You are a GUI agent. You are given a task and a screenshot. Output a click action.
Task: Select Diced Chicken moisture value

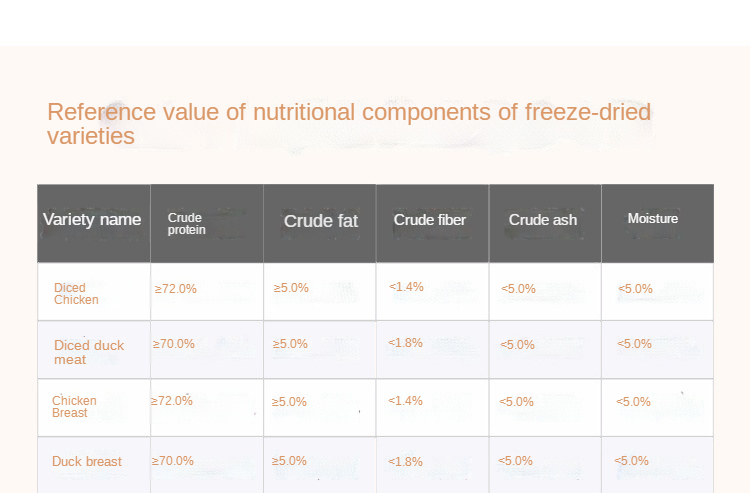click(636, 289)
